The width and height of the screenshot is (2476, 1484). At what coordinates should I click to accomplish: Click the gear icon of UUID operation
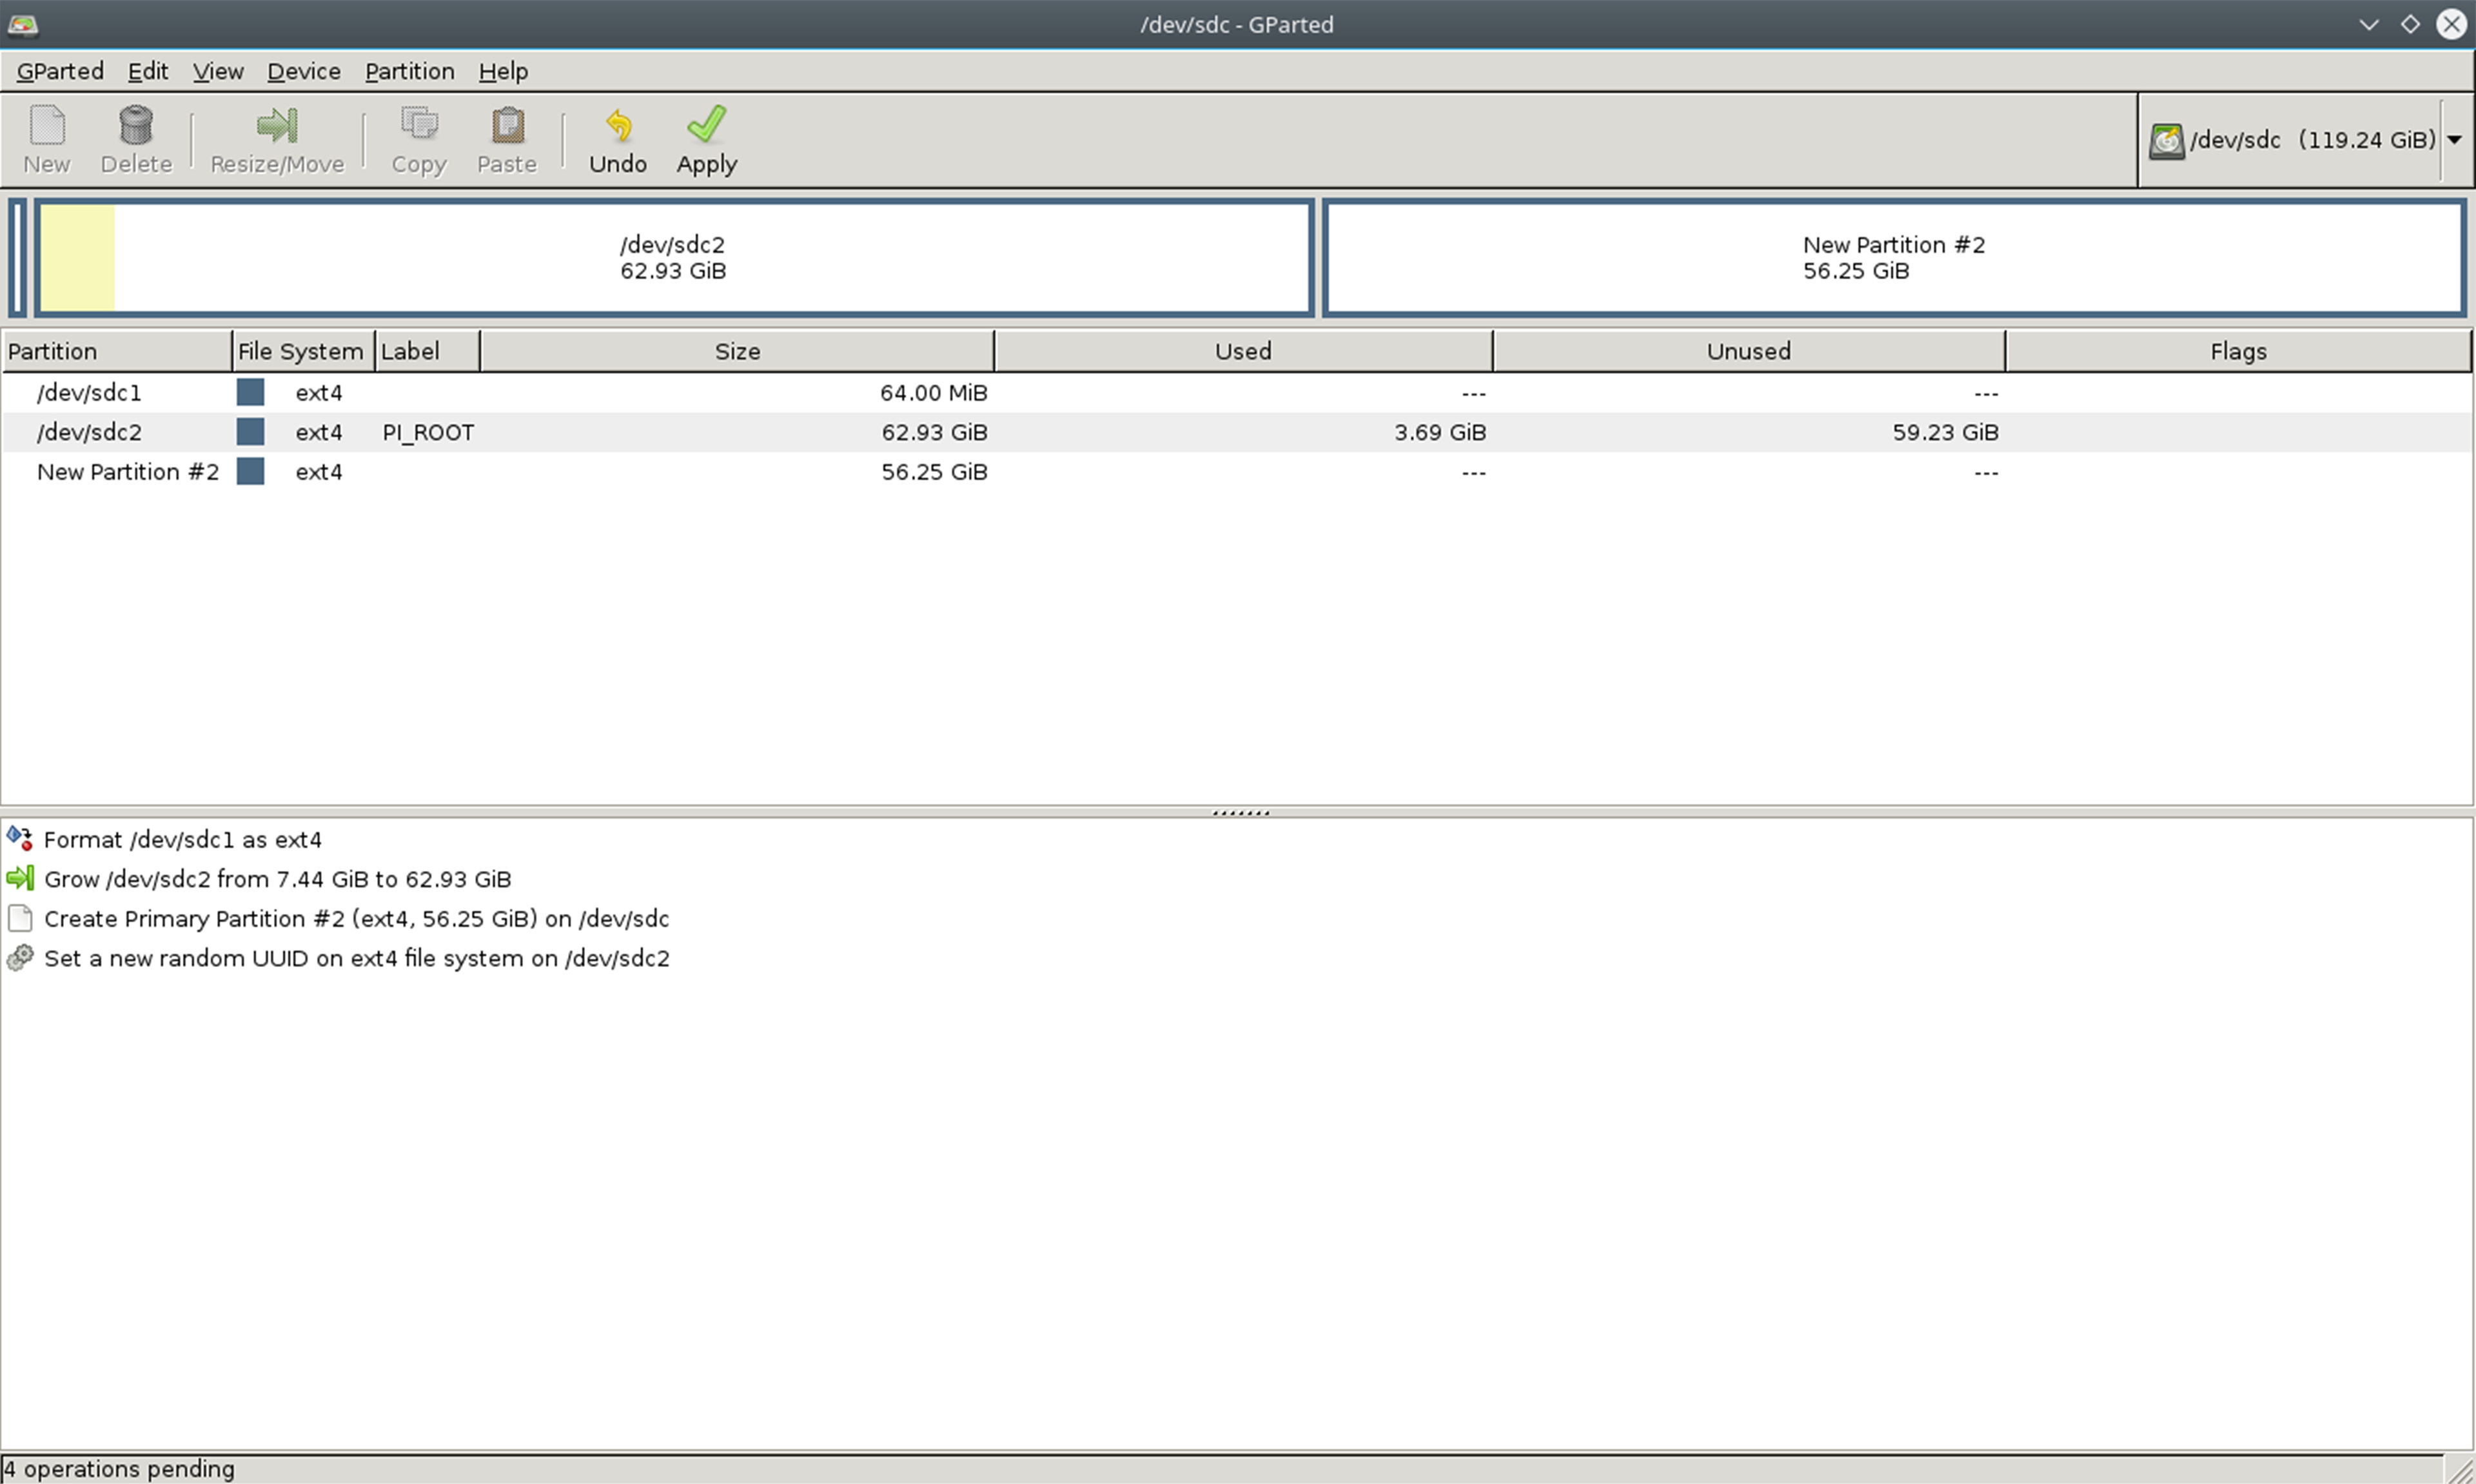(20, 958)
